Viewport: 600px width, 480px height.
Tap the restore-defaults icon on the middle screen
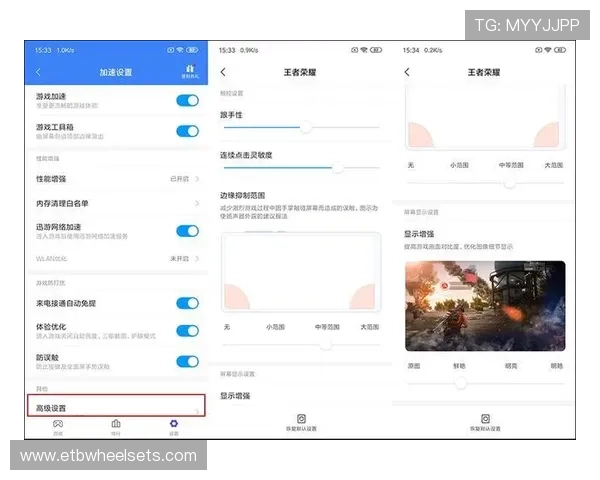coord(301,418)
